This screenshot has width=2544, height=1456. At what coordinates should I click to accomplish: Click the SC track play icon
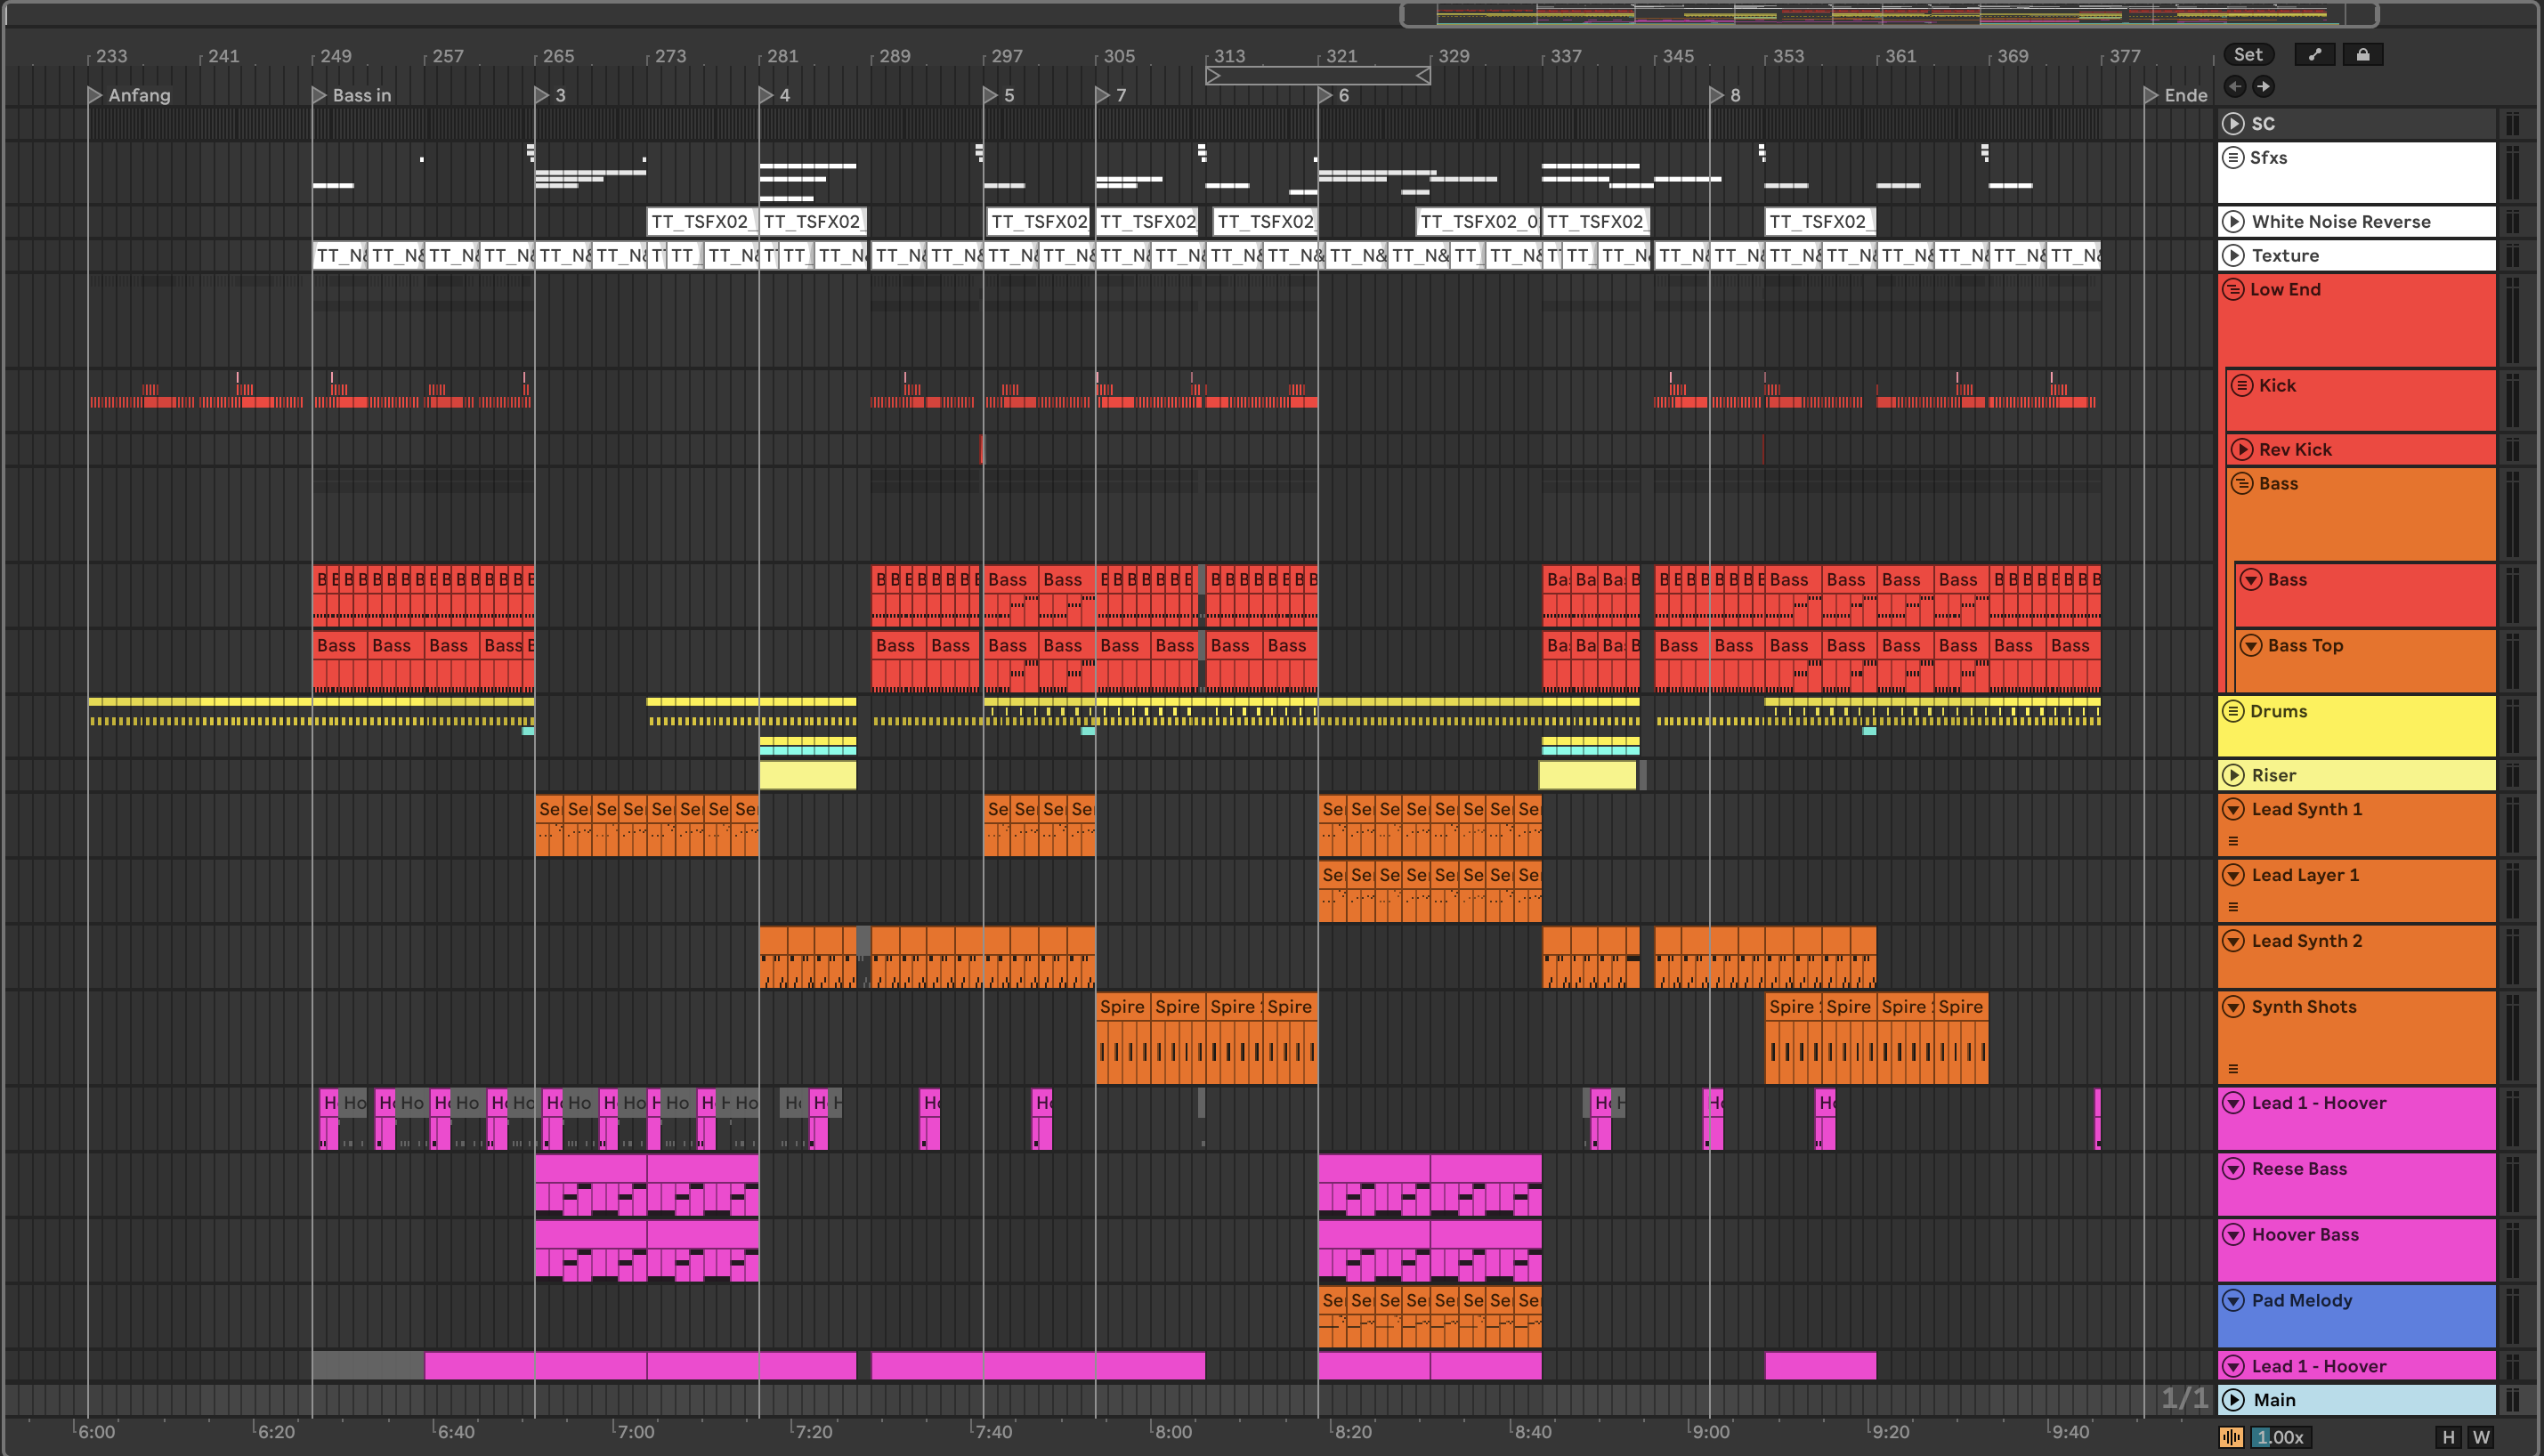point(2233,124)
